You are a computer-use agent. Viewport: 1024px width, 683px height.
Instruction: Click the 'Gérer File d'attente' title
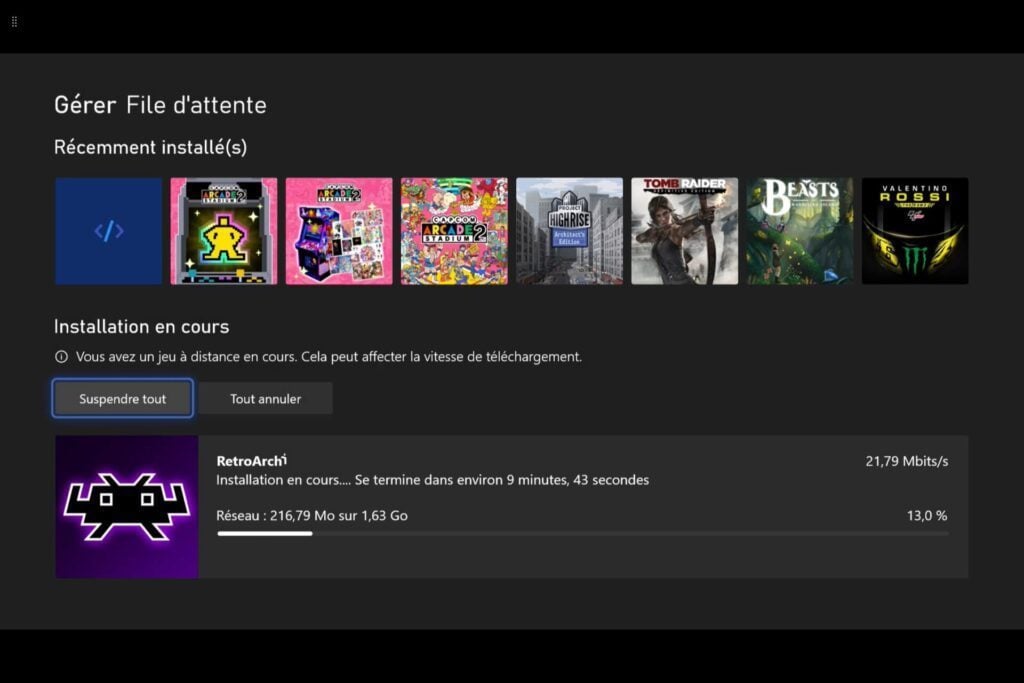pos(161,104)
